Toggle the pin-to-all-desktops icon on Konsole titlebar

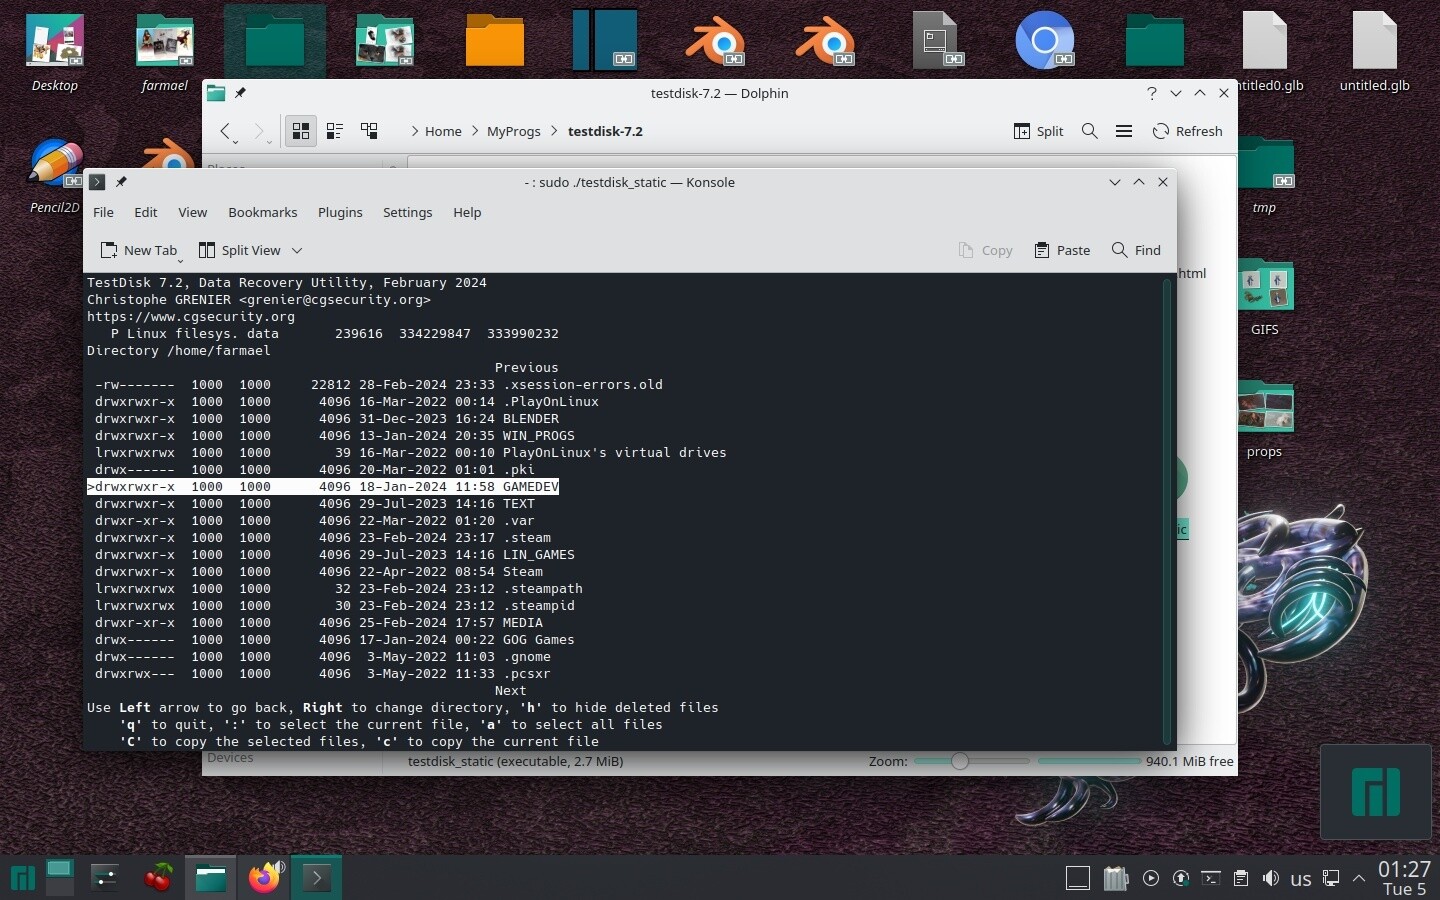pos(121,182)
